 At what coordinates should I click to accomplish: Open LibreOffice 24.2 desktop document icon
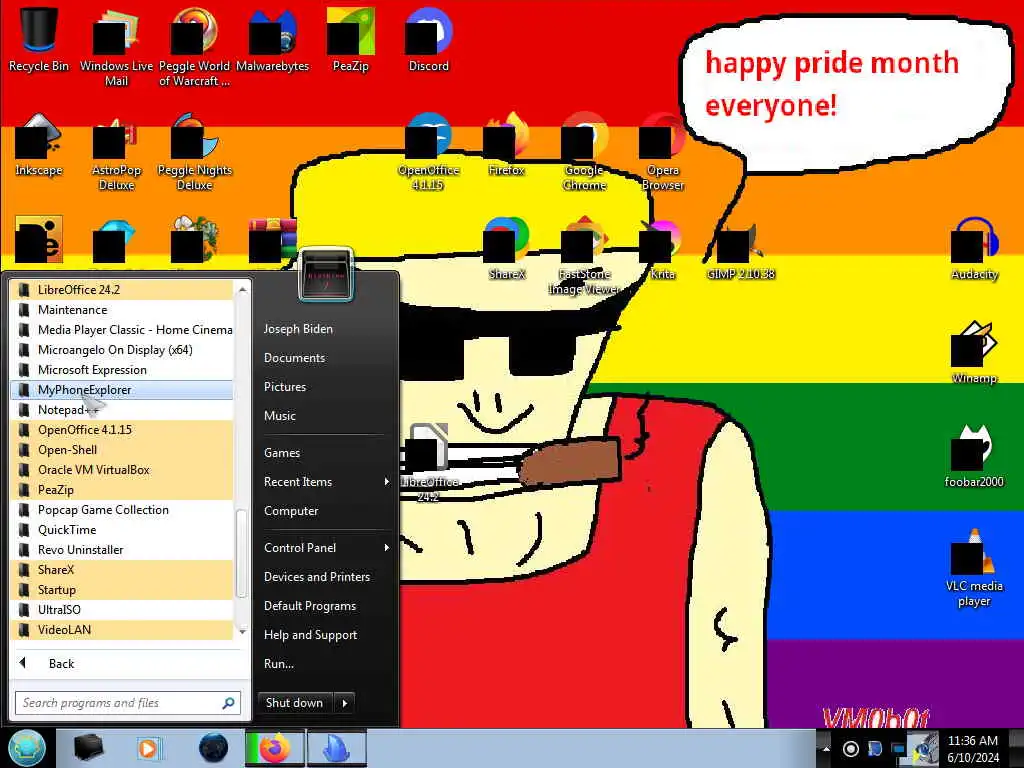[428, 462]
